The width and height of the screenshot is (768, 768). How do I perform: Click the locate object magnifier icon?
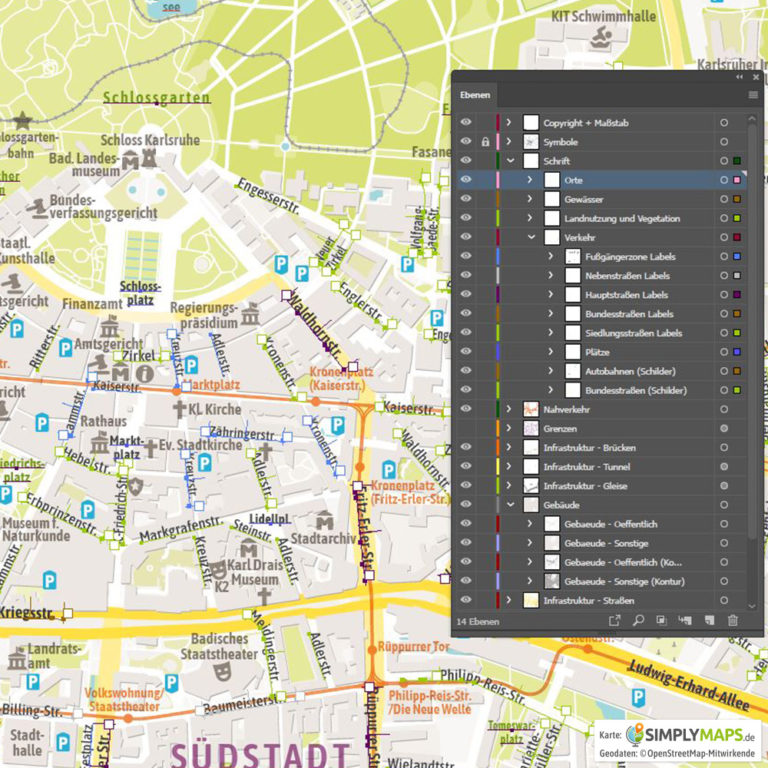tap(638, 621)
